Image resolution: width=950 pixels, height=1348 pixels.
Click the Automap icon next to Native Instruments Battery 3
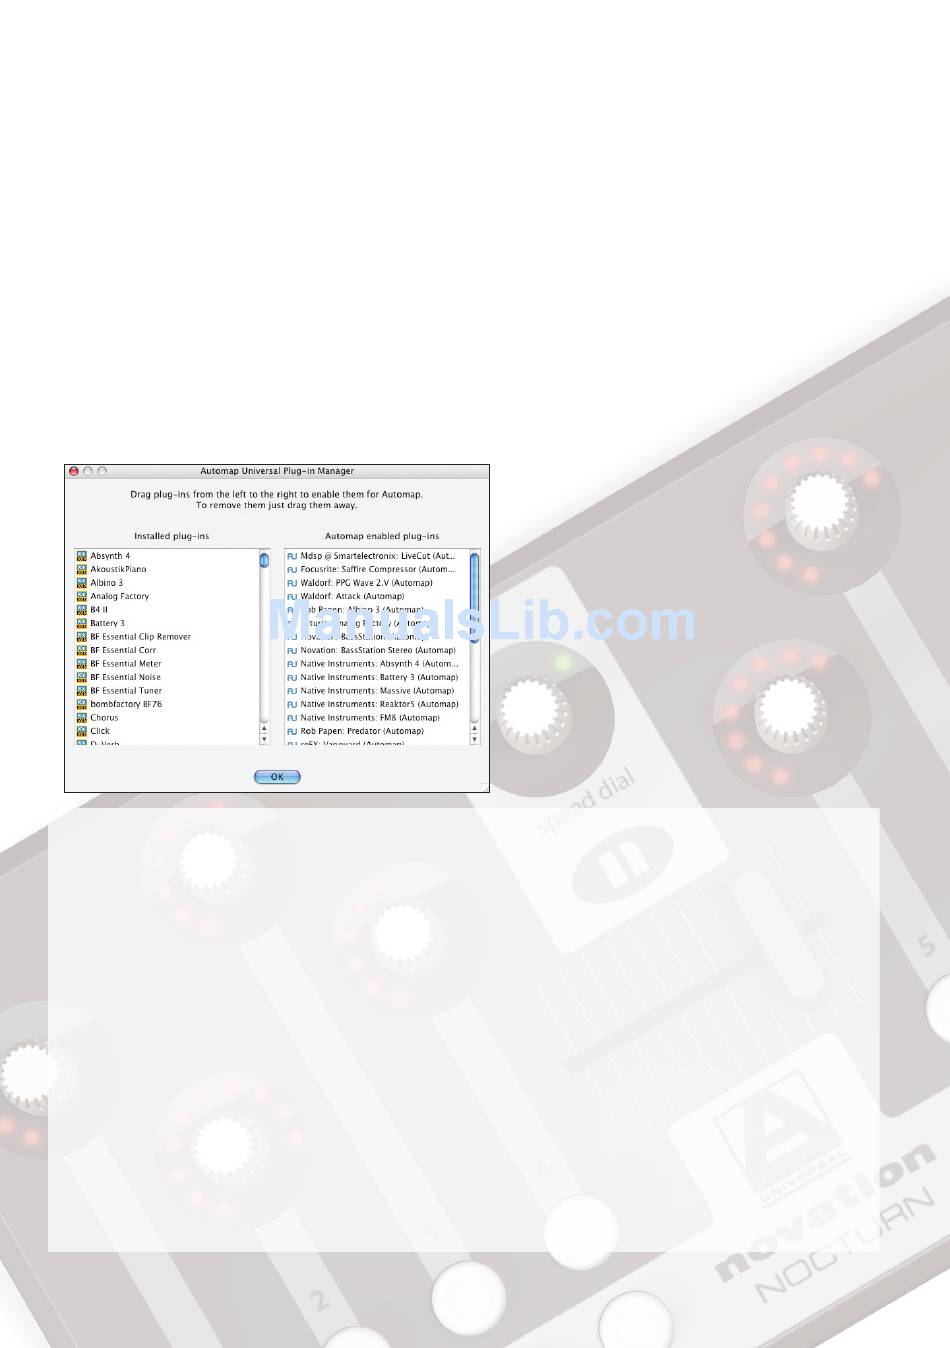[292, 677]
